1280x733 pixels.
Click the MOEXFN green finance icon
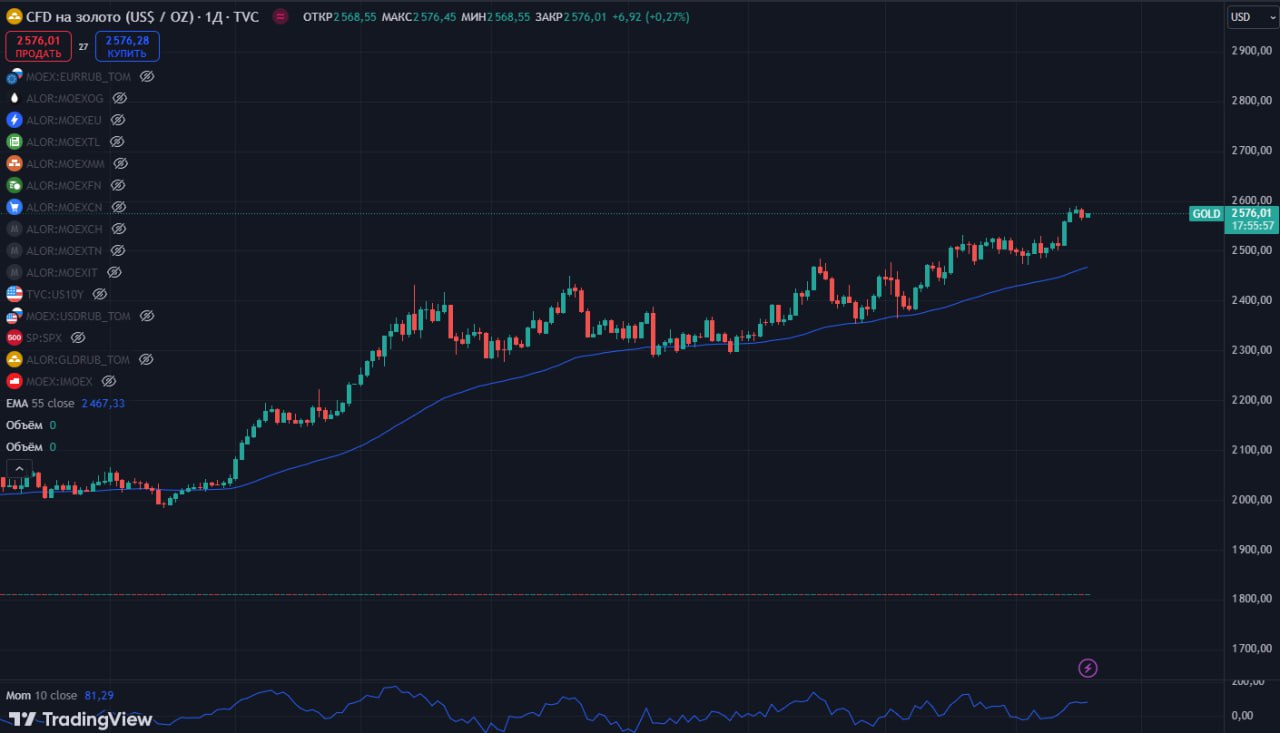pos(14,185)
